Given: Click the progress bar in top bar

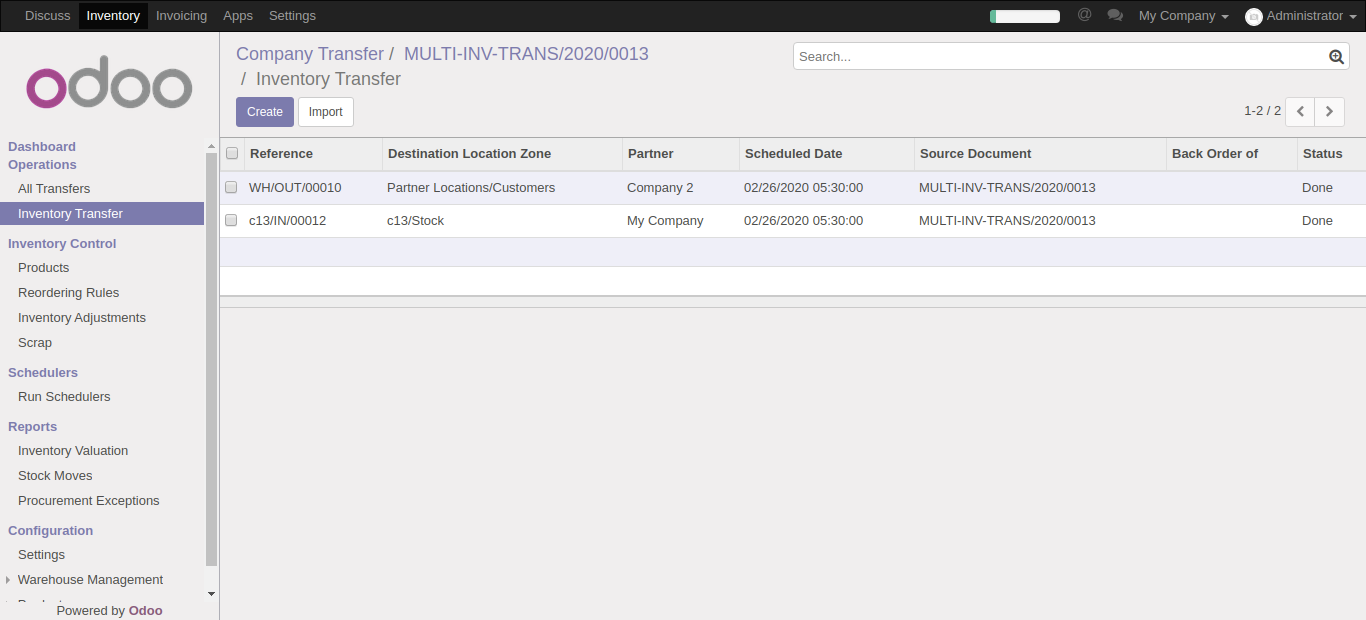Looking at the screenshot, I should 1024,16.
